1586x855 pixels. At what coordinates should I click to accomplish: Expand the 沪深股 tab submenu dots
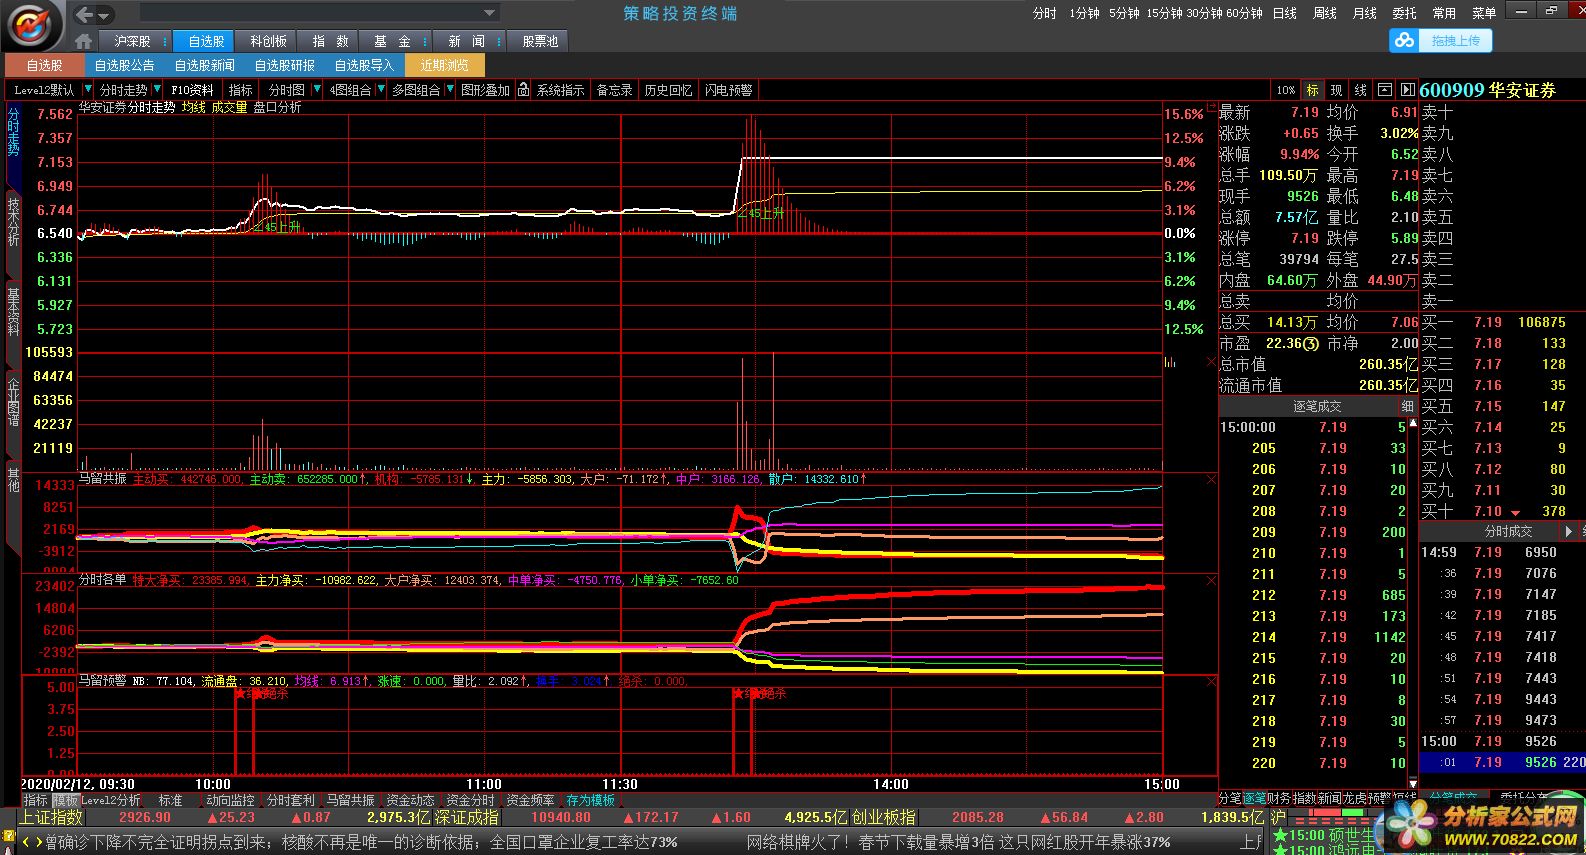[x=165, y=42]
